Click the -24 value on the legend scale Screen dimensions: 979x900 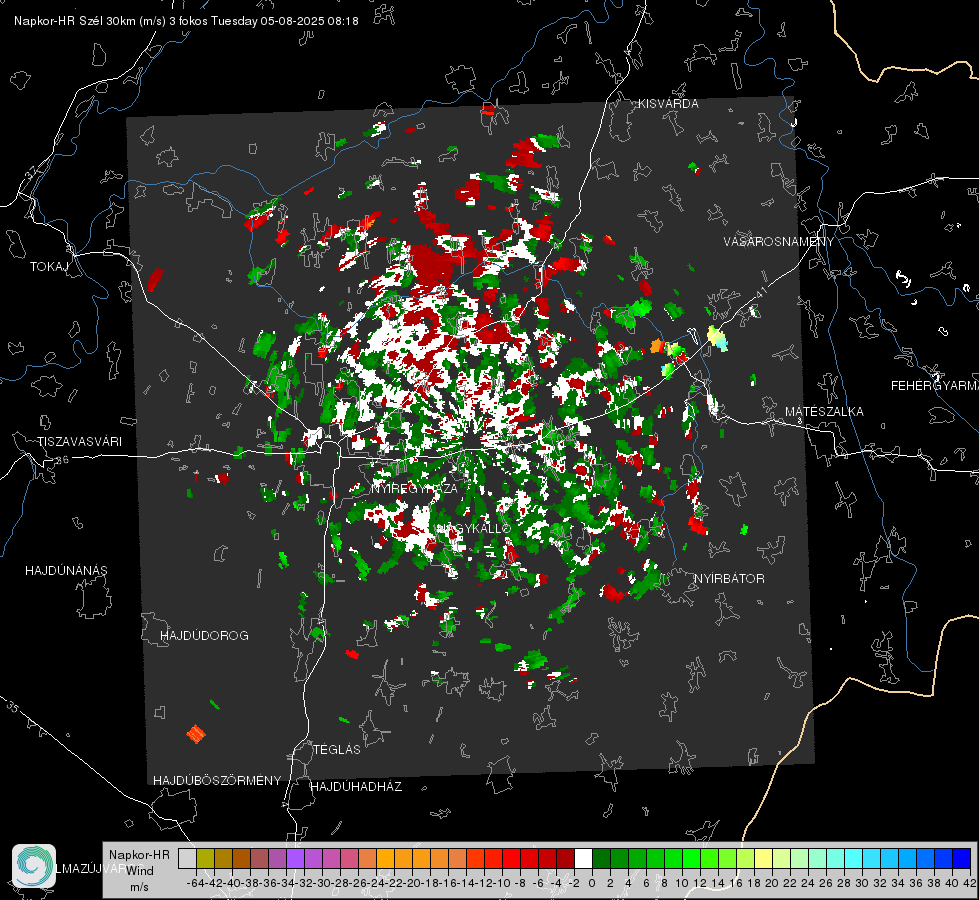[x=376, y=883]
